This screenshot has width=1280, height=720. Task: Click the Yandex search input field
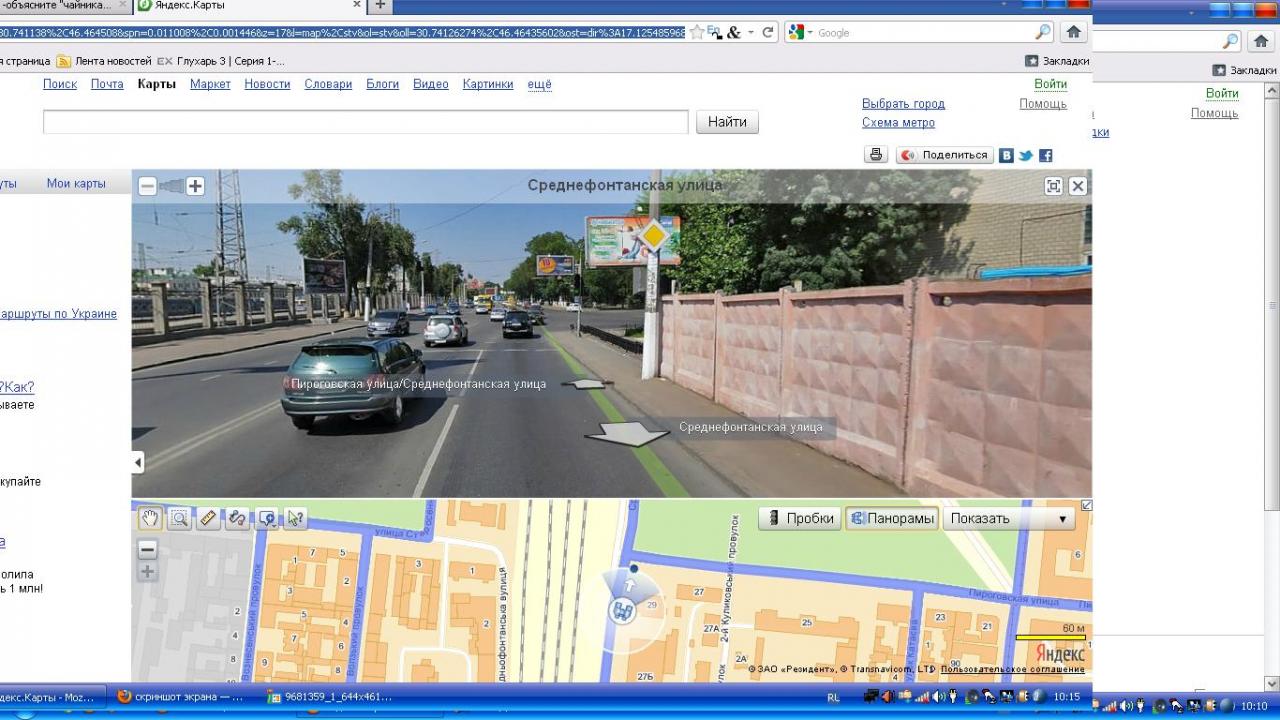tap(365, 122)
